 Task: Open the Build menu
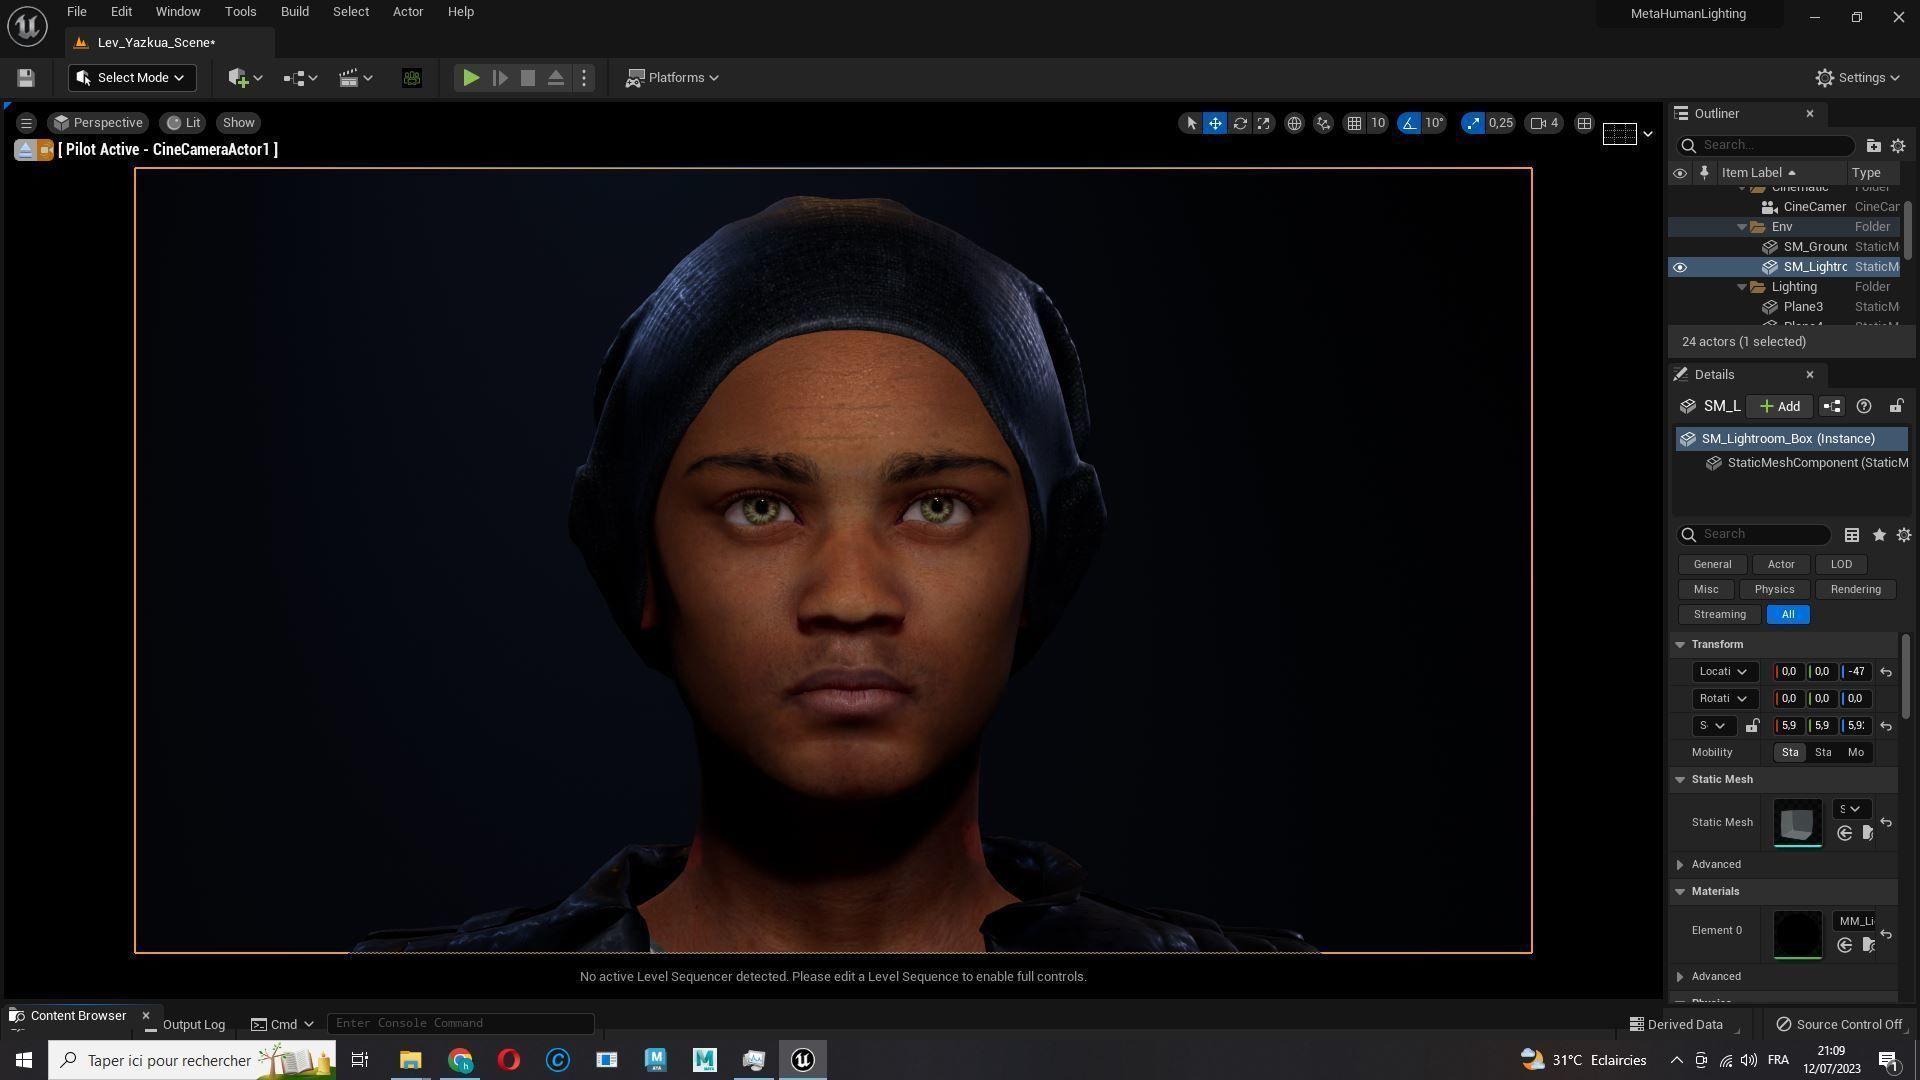click(x=294, y=11)
